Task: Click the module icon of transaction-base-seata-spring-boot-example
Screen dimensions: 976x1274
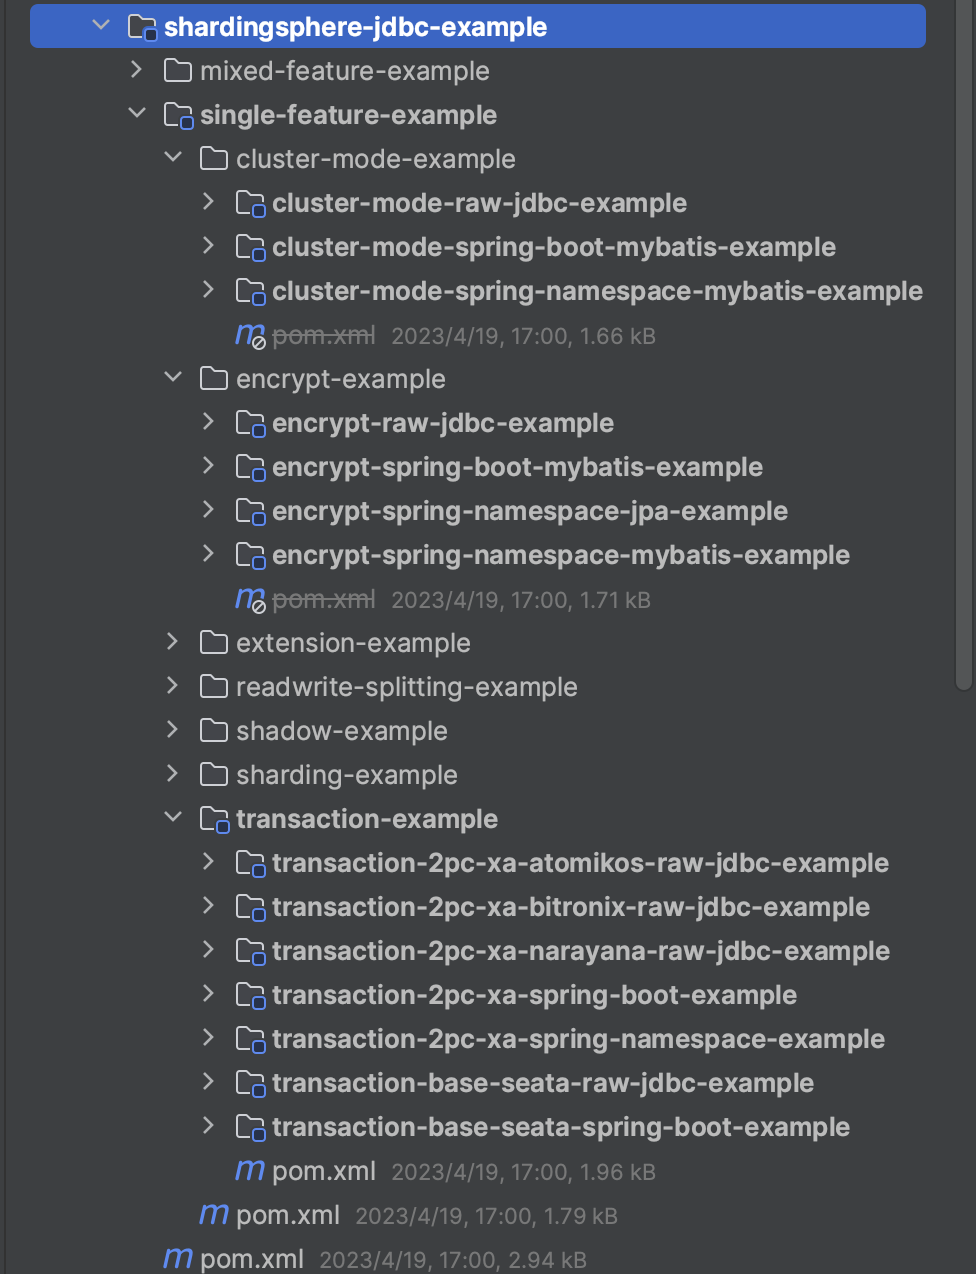Action: [250, 1126]
